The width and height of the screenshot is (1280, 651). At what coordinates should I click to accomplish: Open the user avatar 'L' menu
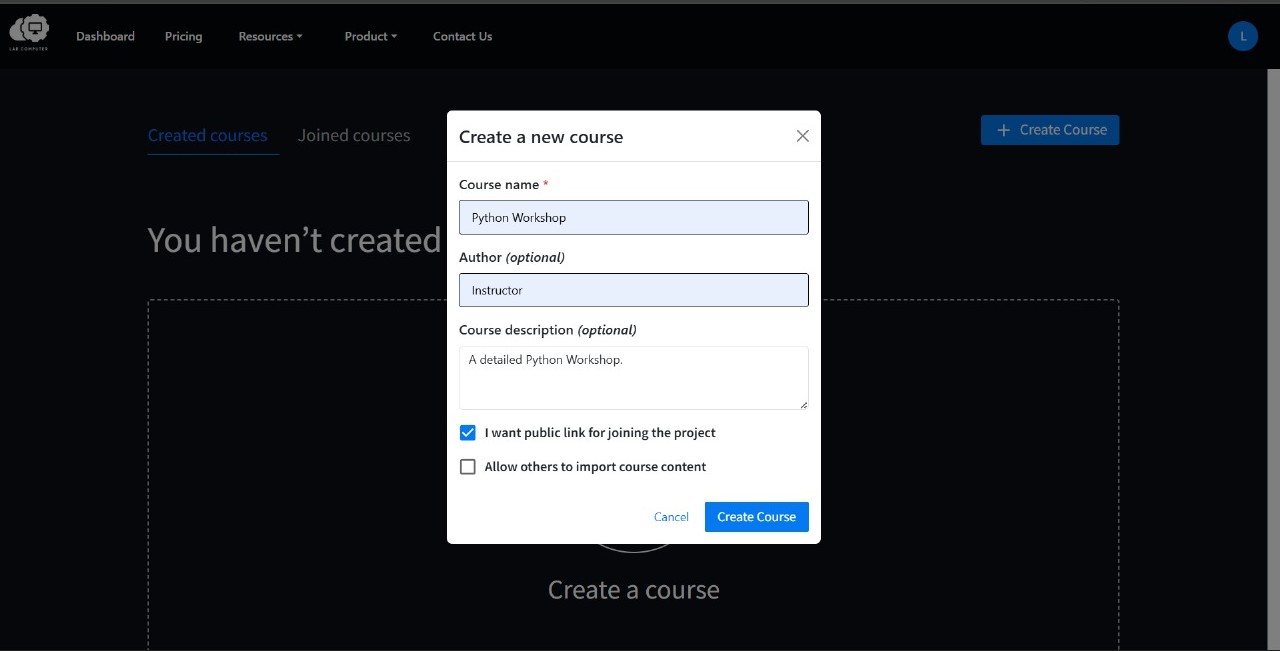[x=1243, y=36]
